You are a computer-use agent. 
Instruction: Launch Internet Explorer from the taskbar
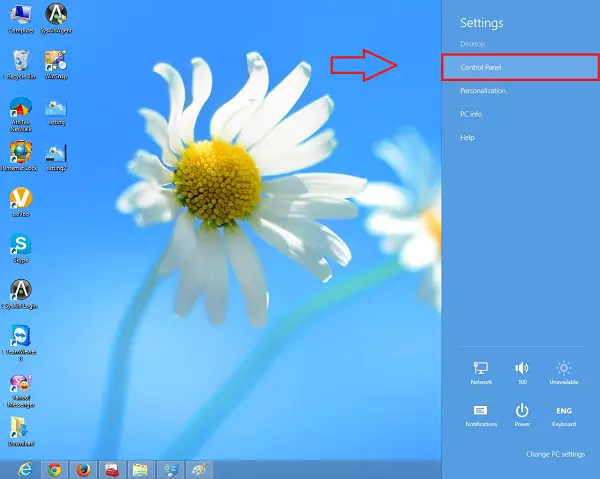pyautogui.click(x=25, y=469)
